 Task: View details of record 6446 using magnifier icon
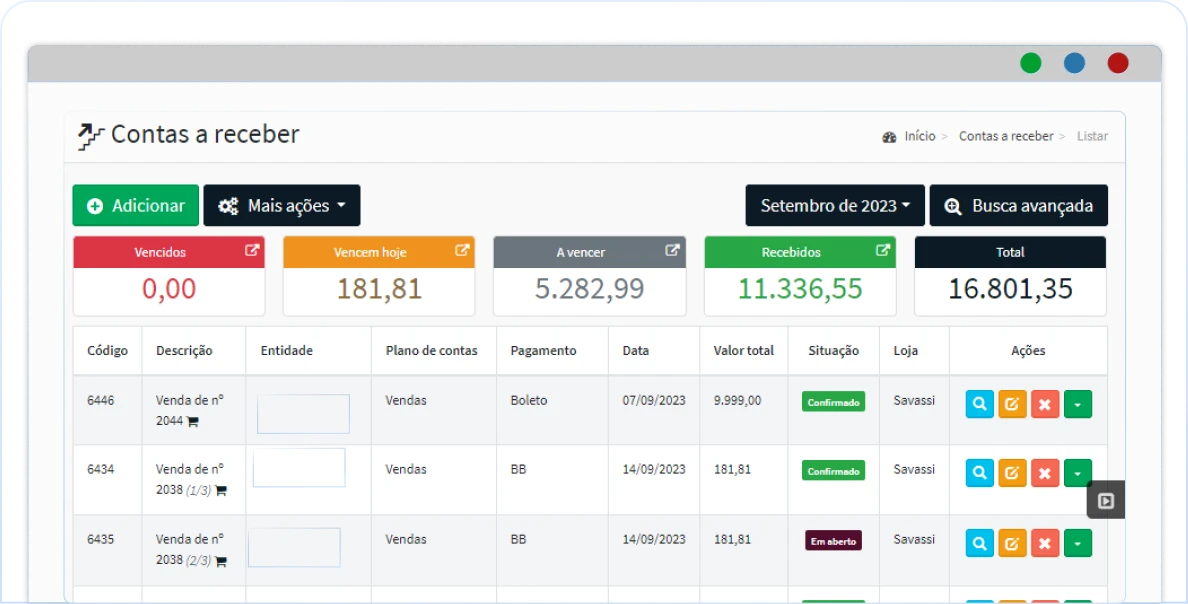pyautogui.click(x=979, y=404)
